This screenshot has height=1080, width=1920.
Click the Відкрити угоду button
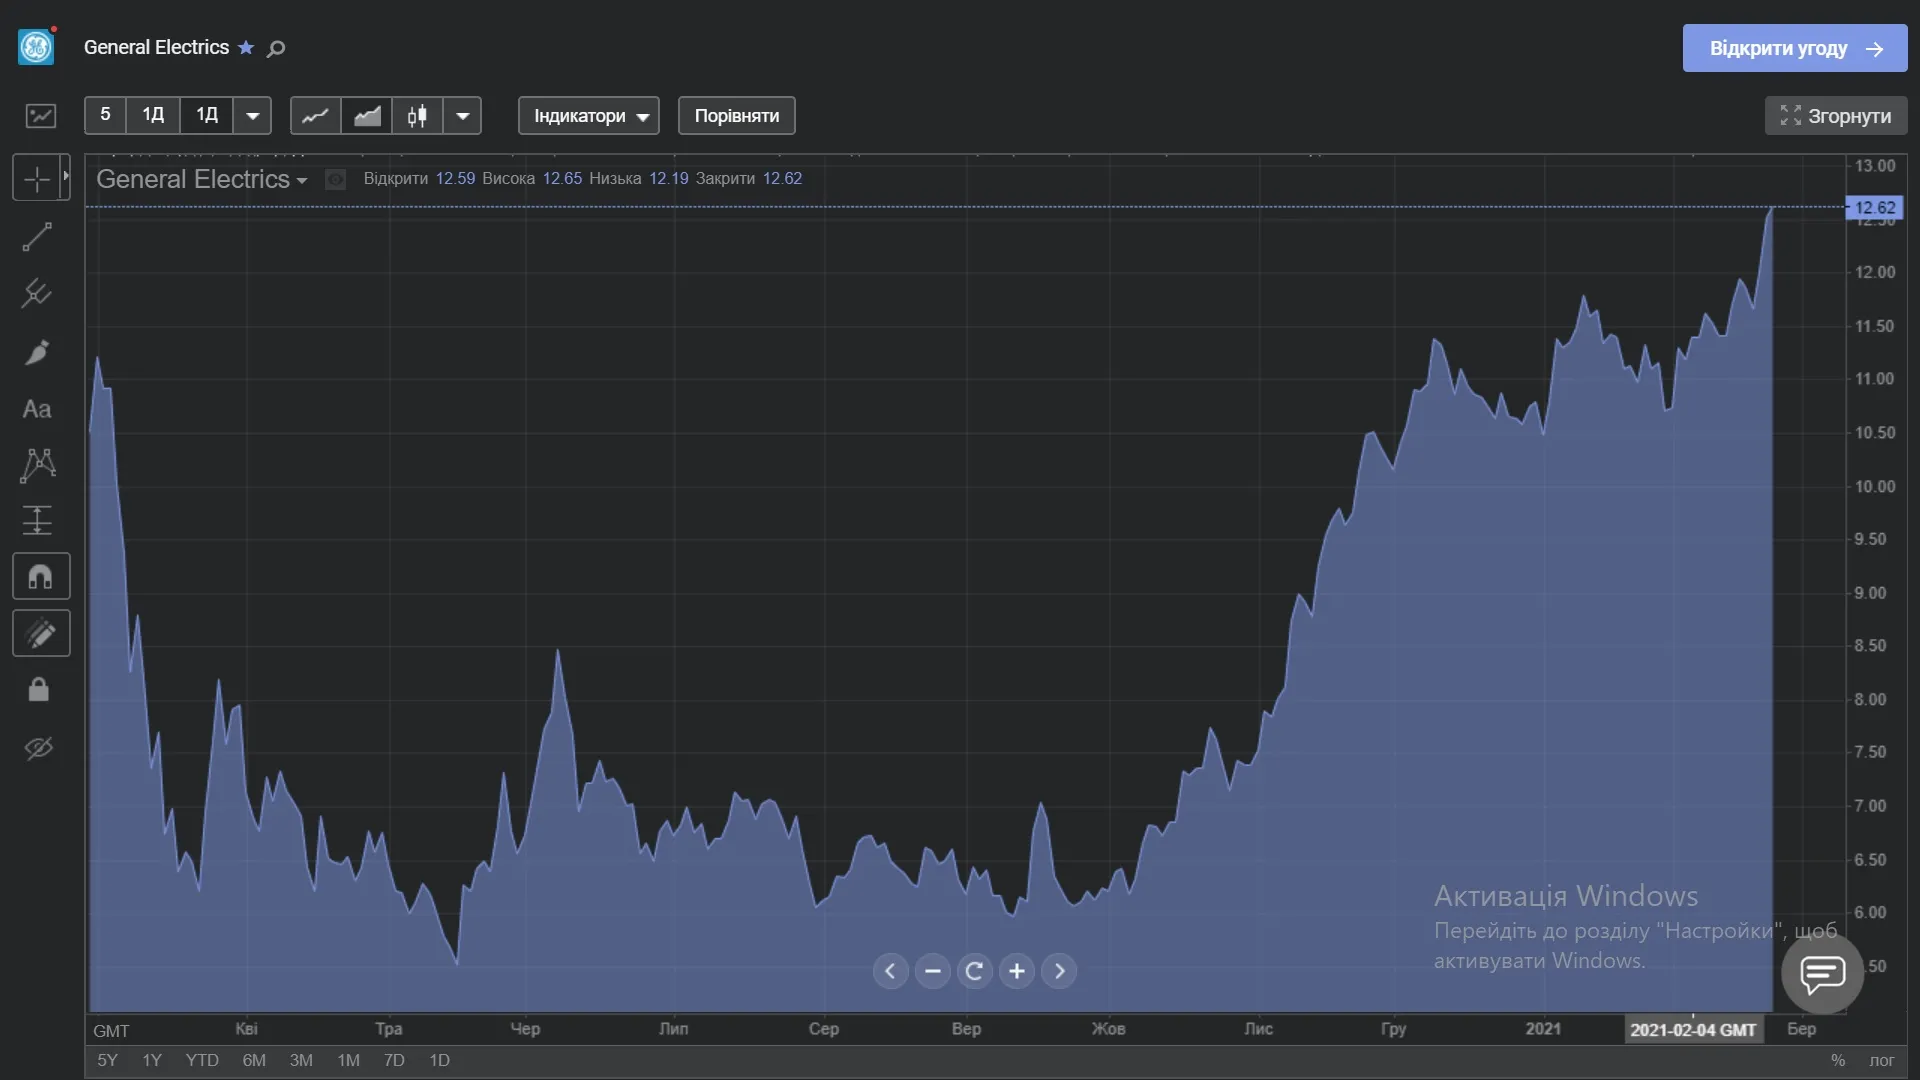(x=1795, y=48)
